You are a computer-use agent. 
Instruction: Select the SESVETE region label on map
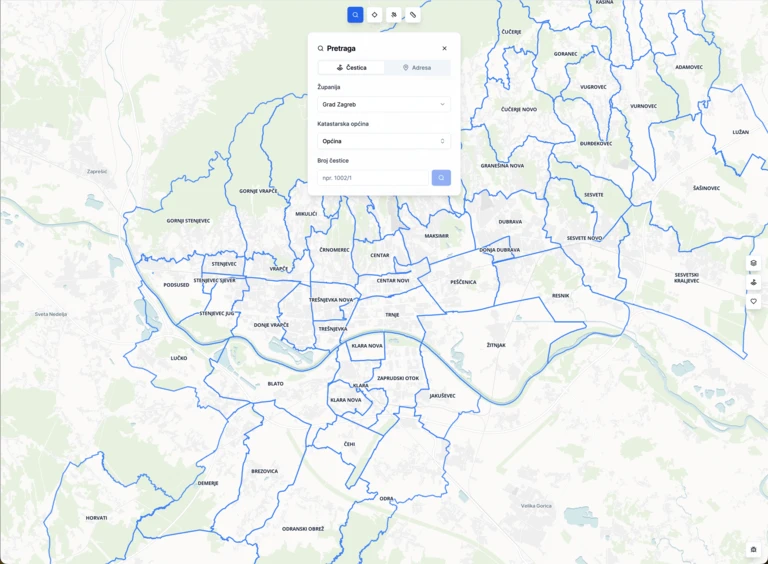point(594,194)
